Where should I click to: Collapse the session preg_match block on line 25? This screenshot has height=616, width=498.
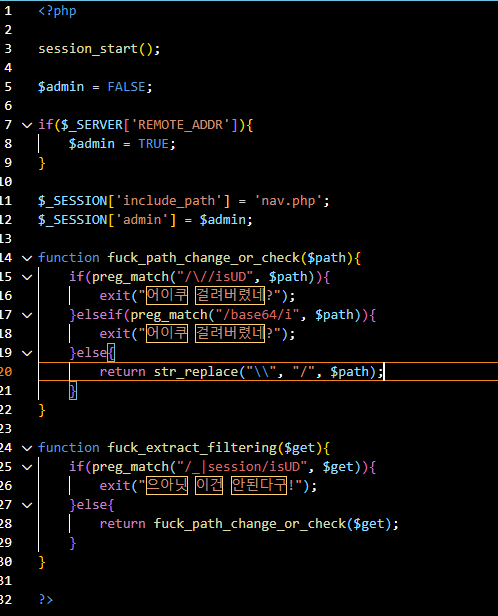pos(27,467)
